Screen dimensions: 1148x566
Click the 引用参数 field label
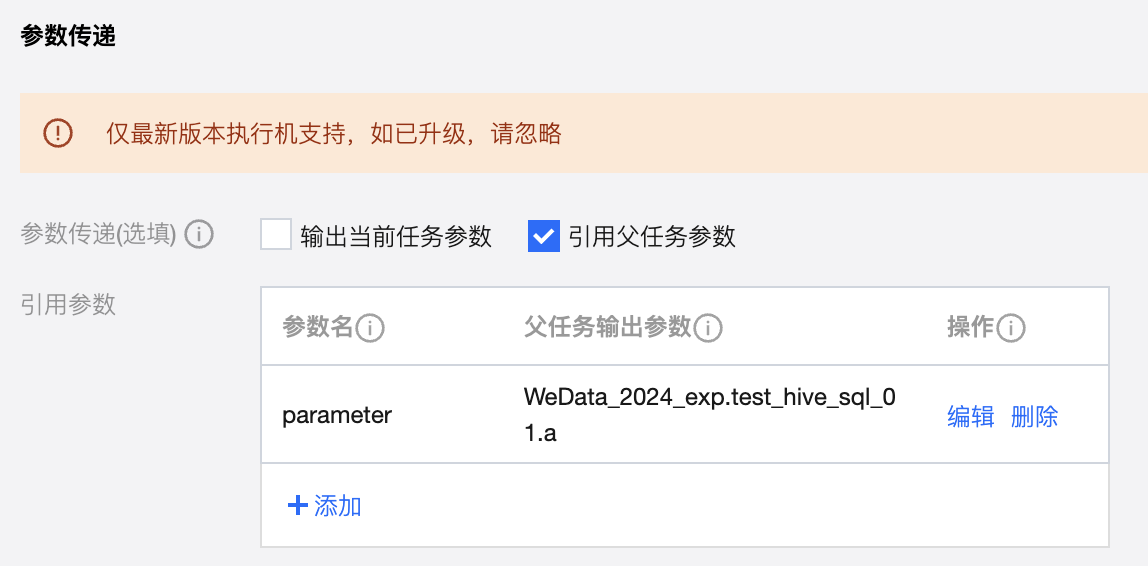pyautogui.click(x=68, y=305)
